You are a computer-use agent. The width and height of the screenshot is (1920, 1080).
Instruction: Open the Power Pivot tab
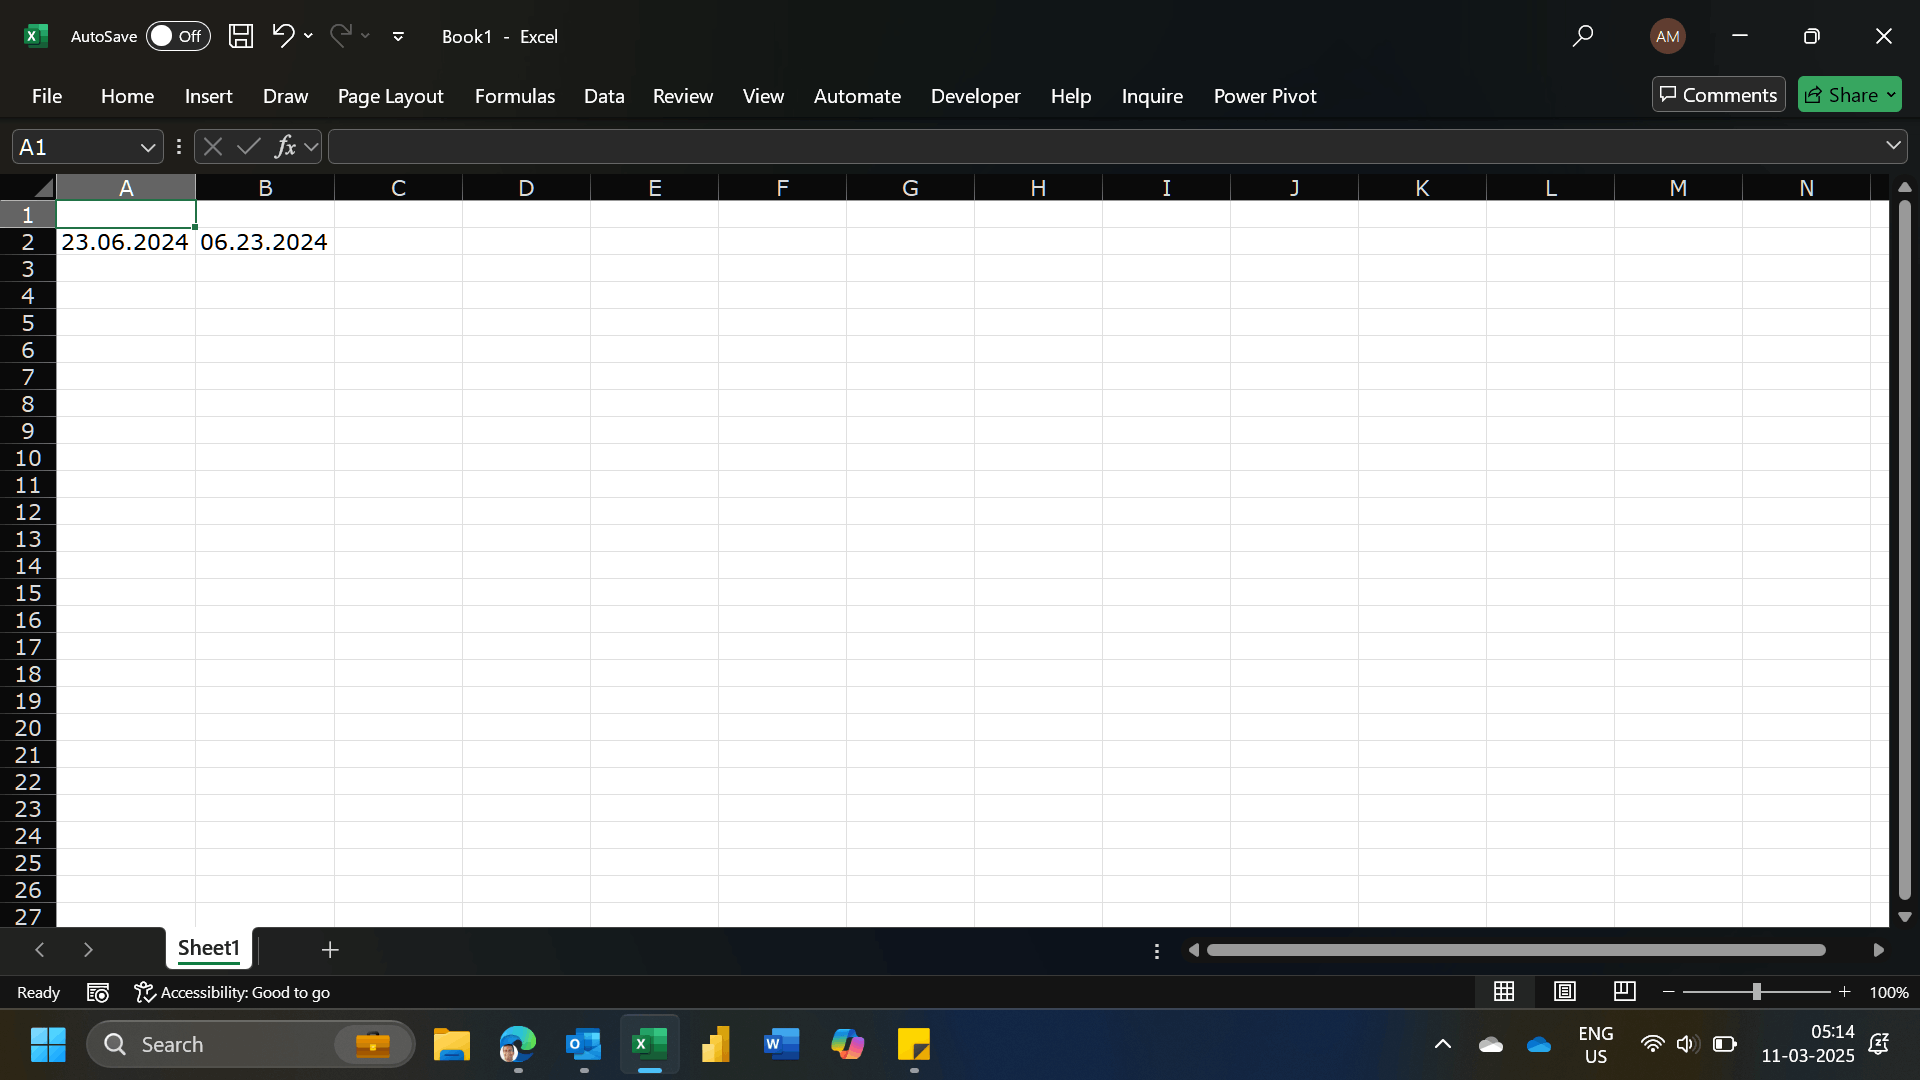click(x=1264, y=96)
